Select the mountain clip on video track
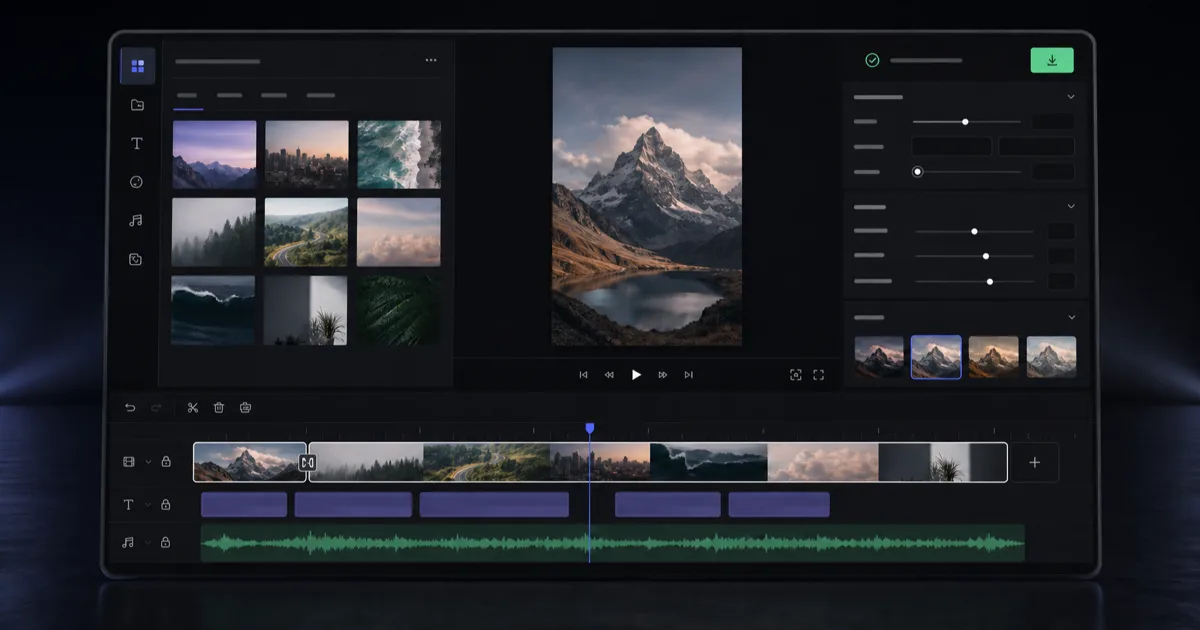1200x630 pixels. [x=250, y=462]
